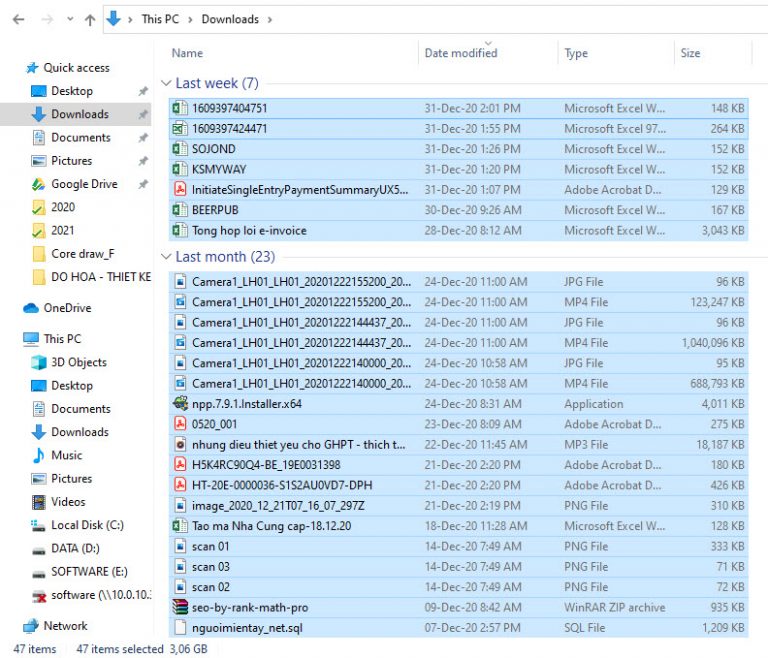Open Documents under Quick access

[81, 138]
